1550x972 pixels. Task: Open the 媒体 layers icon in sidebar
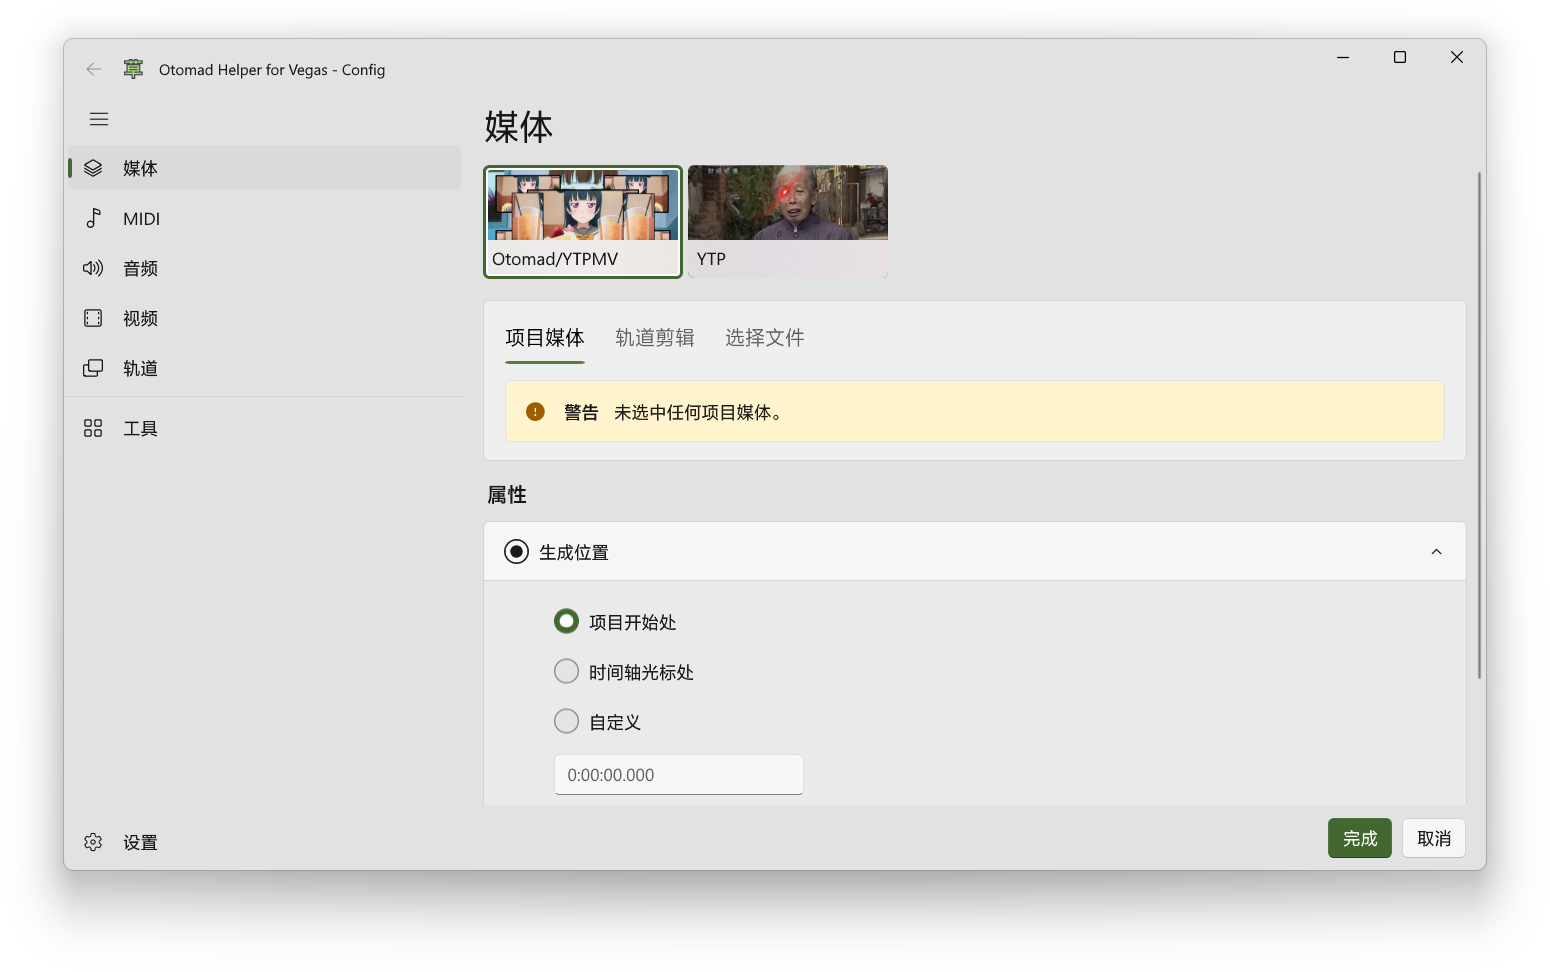pyautogui.click(x=93, y=168)
